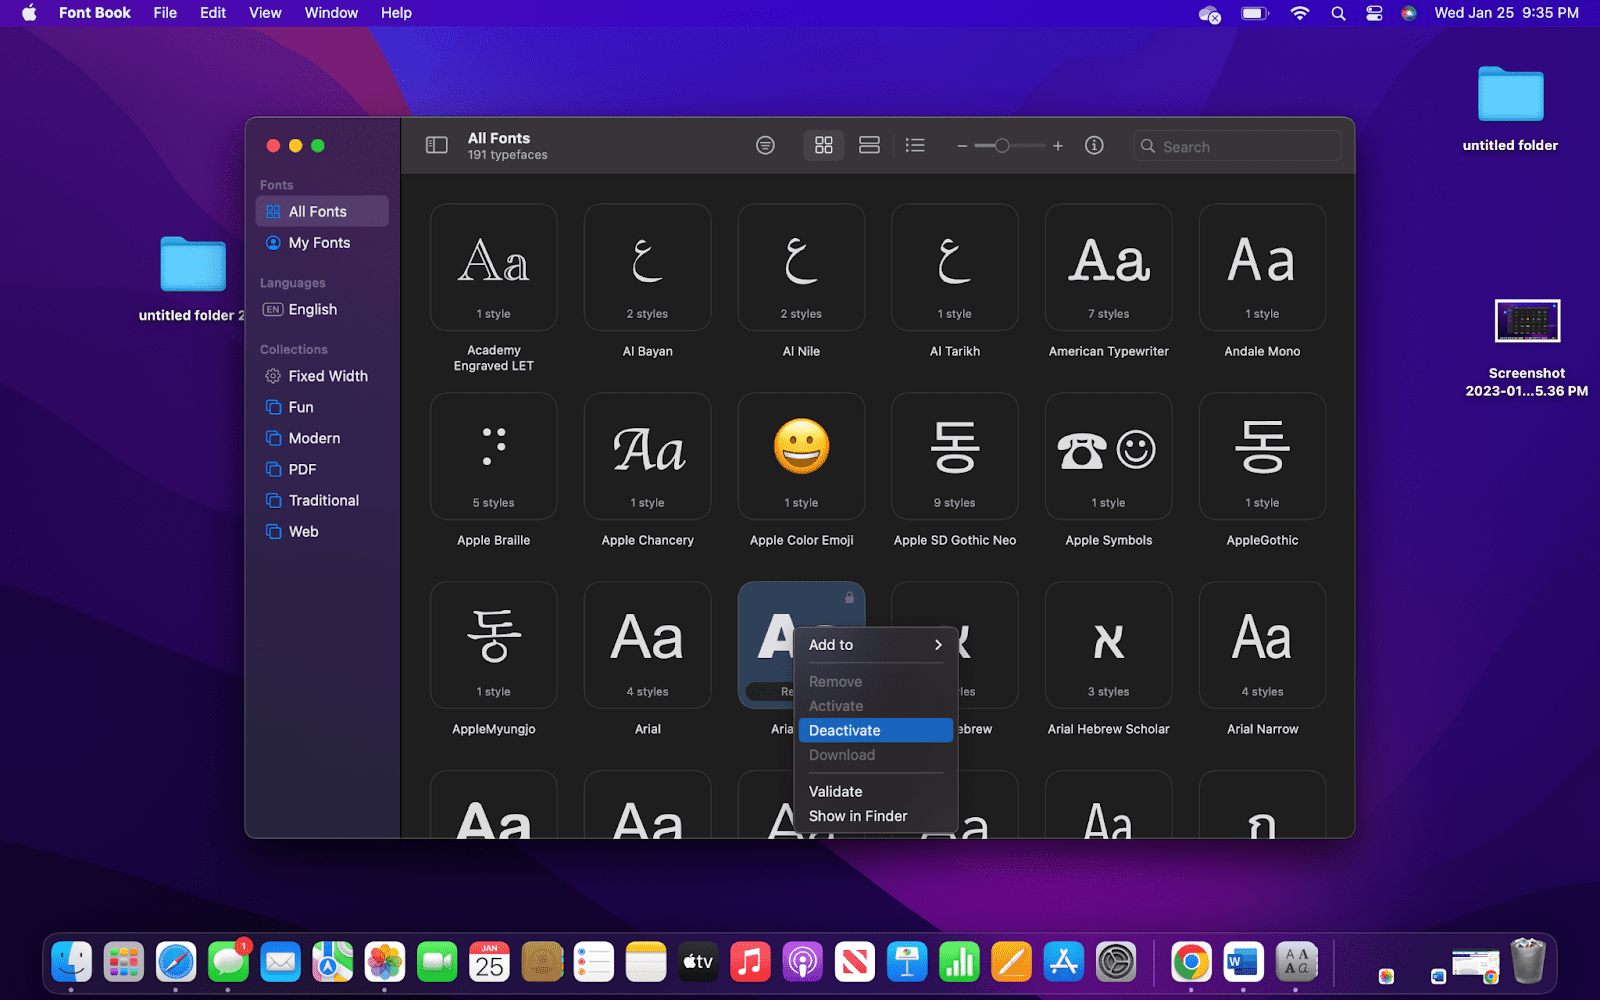Viewport: 1600px width, 1000px height.
Task: Open the PDF collection
Action: (x=322, y=469)
